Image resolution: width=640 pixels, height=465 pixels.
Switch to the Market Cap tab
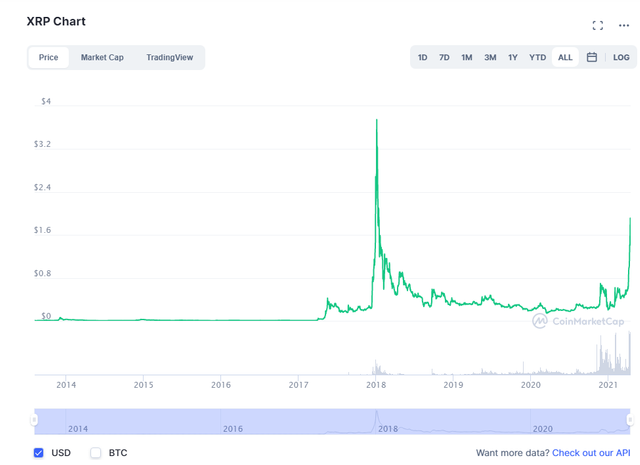(102, 57)
